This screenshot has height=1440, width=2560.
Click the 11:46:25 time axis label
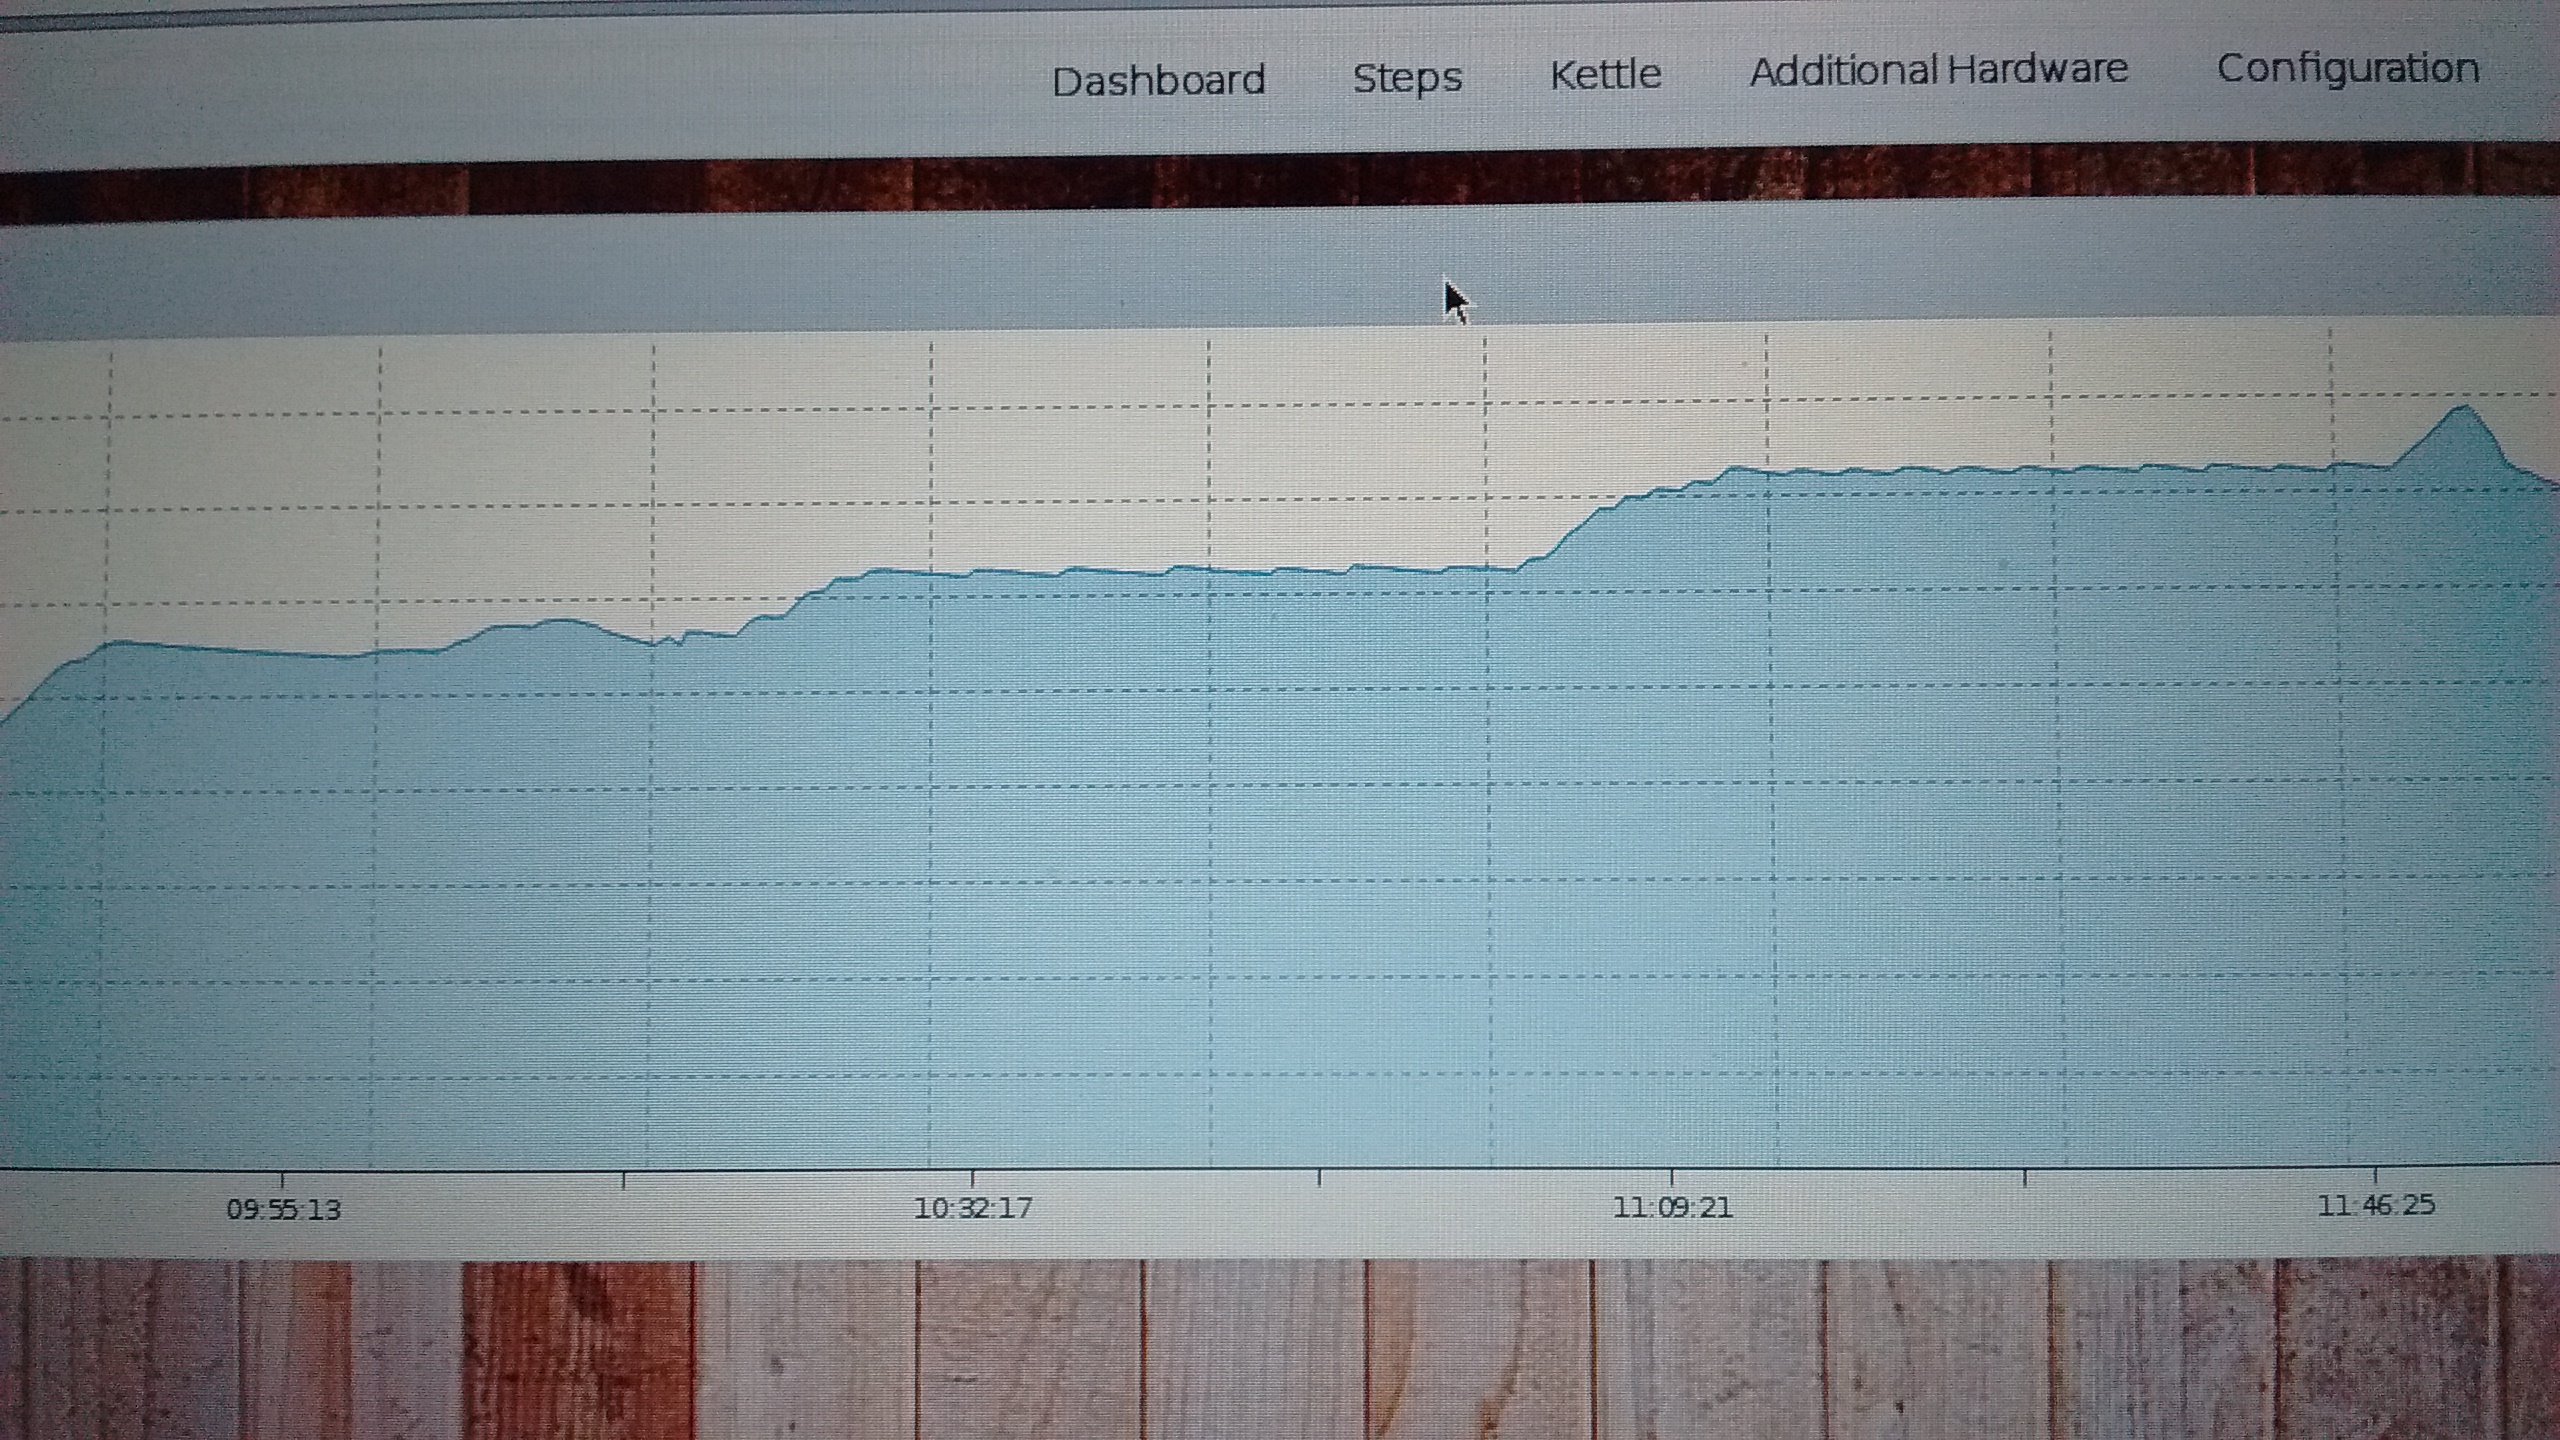click(2376, 1205)
